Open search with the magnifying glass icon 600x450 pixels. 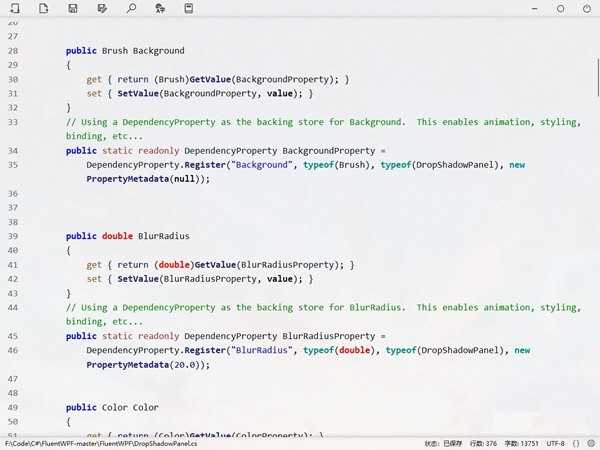[x=131, y=8]
